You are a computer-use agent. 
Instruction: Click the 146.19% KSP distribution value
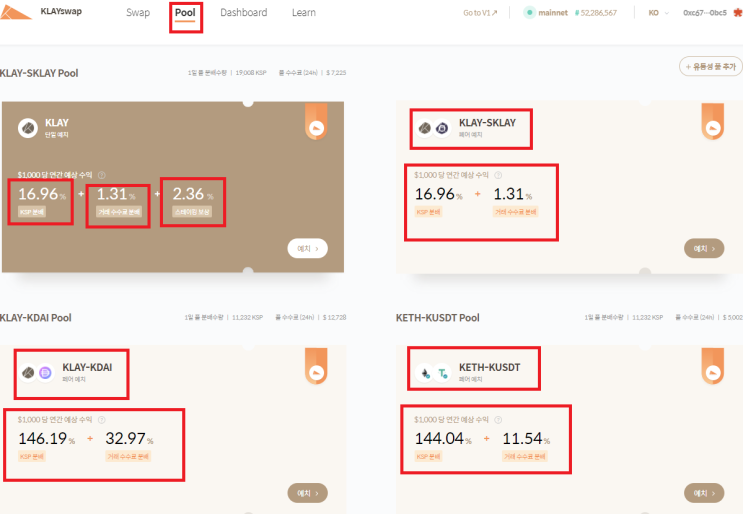tap(46, 438)
